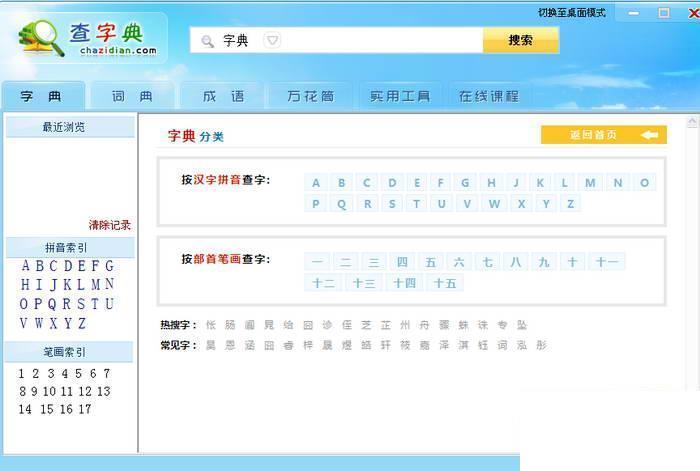The width and height of the screenshot is (700, 471).
Task: Select pinyin letter A tile in main panel
Action: [x=316, y=183]
